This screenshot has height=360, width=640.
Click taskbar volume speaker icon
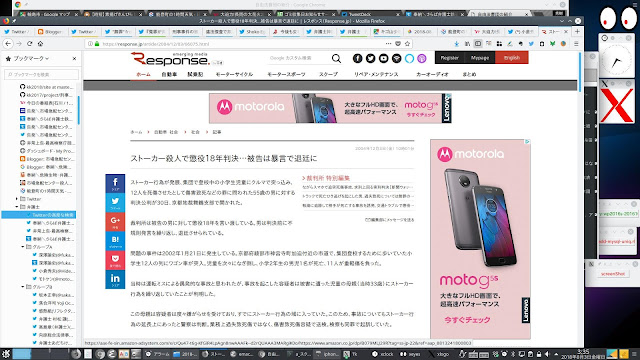point(547,354)
